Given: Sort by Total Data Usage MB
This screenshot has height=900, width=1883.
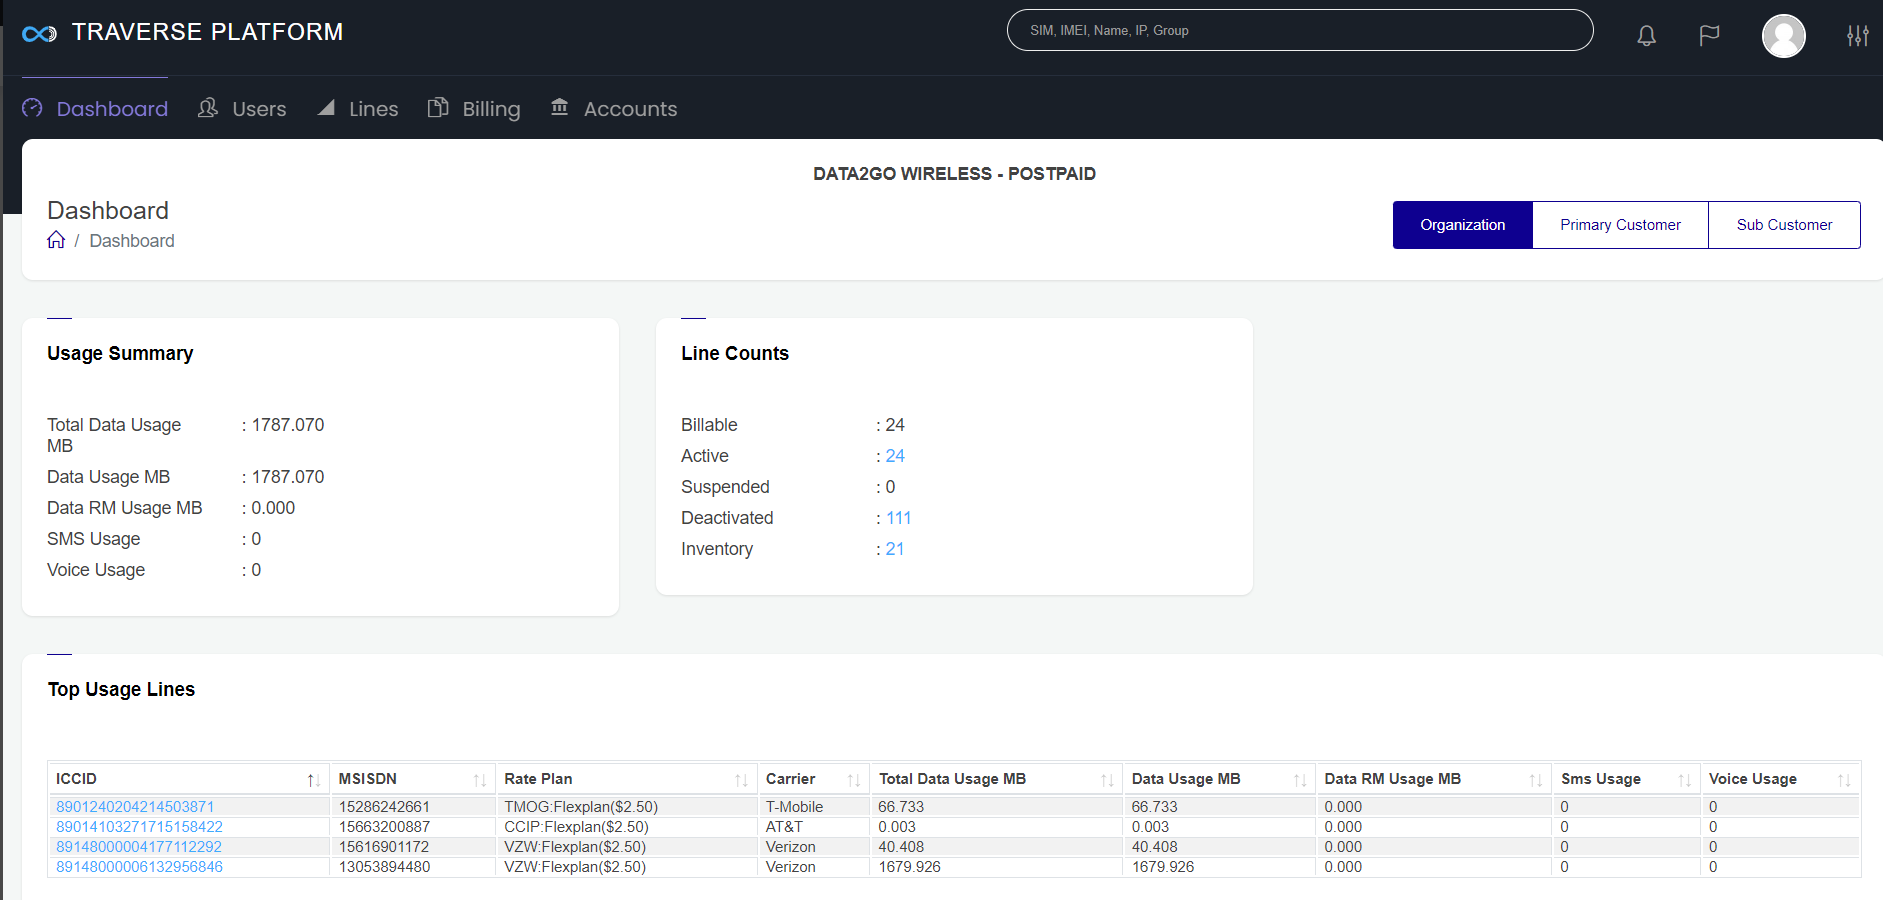Looking at the screenshot, I should click(x=1106, y=780).
